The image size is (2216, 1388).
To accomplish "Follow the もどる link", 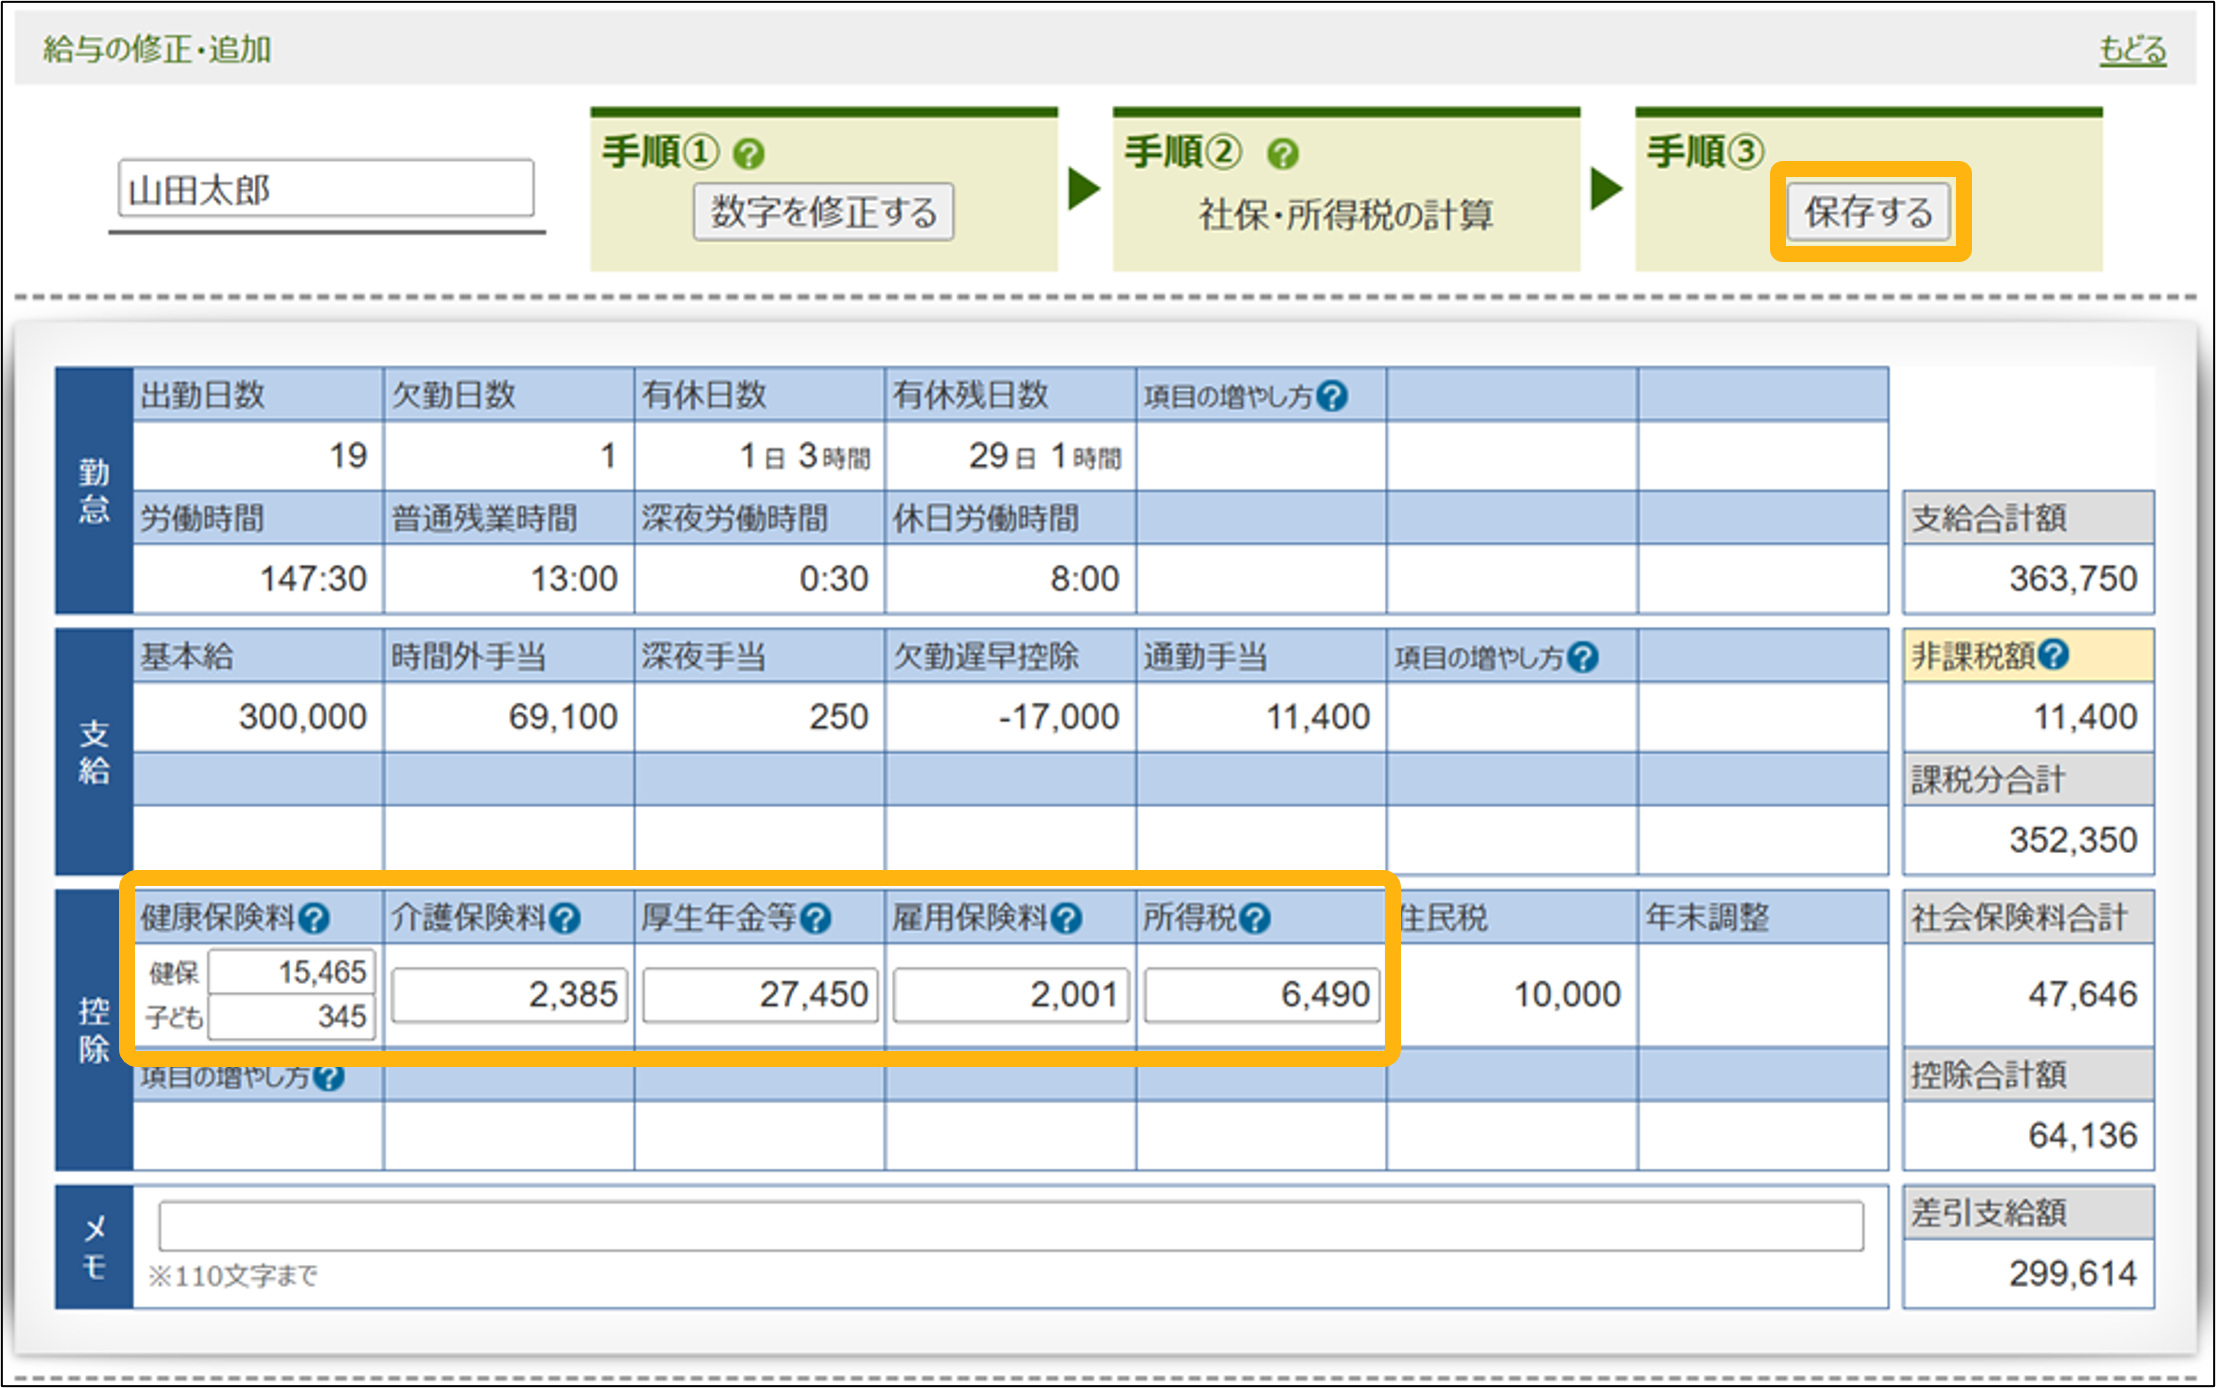I will pos(2131,50).
